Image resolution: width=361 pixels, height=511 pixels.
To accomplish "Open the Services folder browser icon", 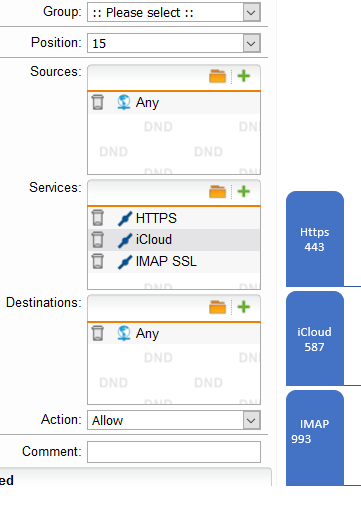I will 217,192.
